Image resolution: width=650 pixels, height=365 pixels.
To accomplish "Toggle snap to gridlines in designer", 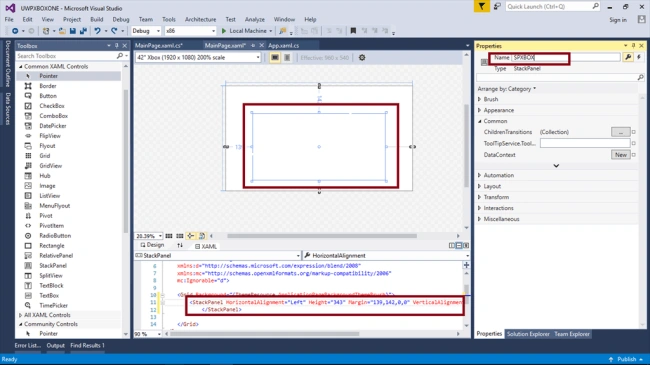I will click(179, 236).
